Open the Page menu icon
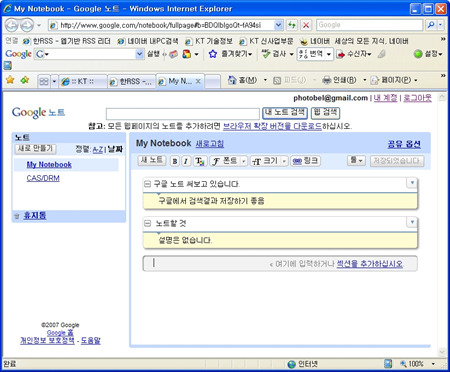 click(x=375, y=80)
